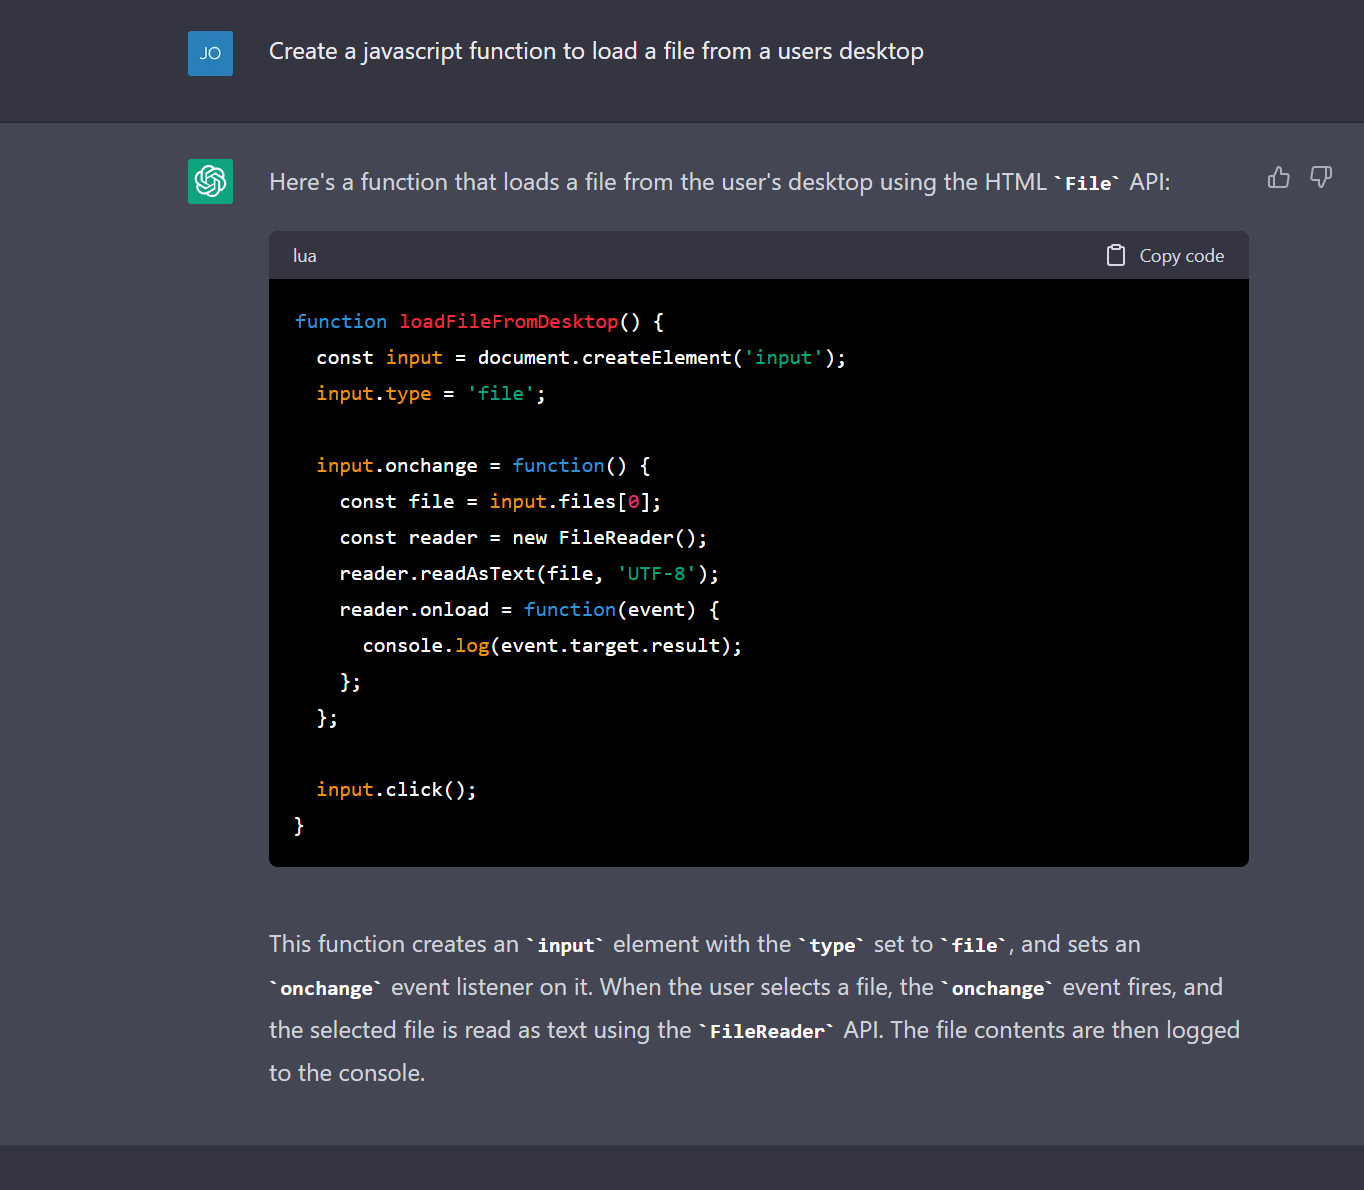1364x1190 pixels.
Task: Click the inline `type` code term
Action: 832,945
